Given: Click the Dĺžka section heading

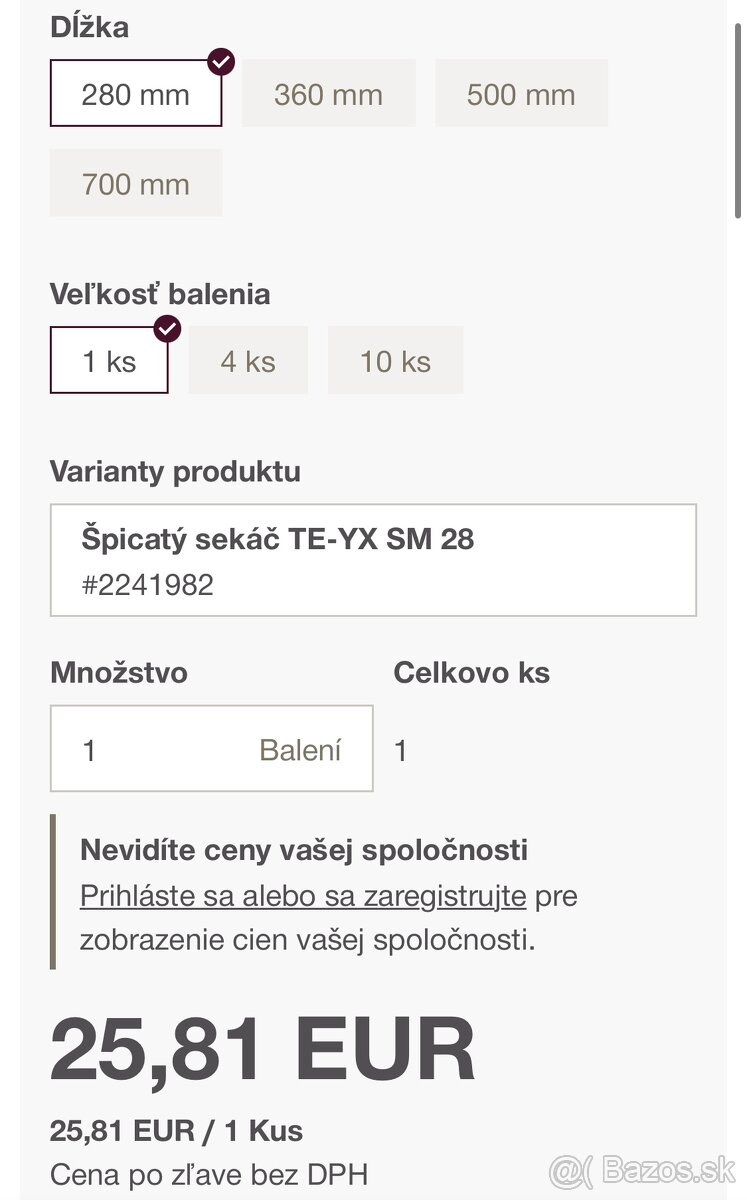Looking at the screenshot, I should [89, 27].
